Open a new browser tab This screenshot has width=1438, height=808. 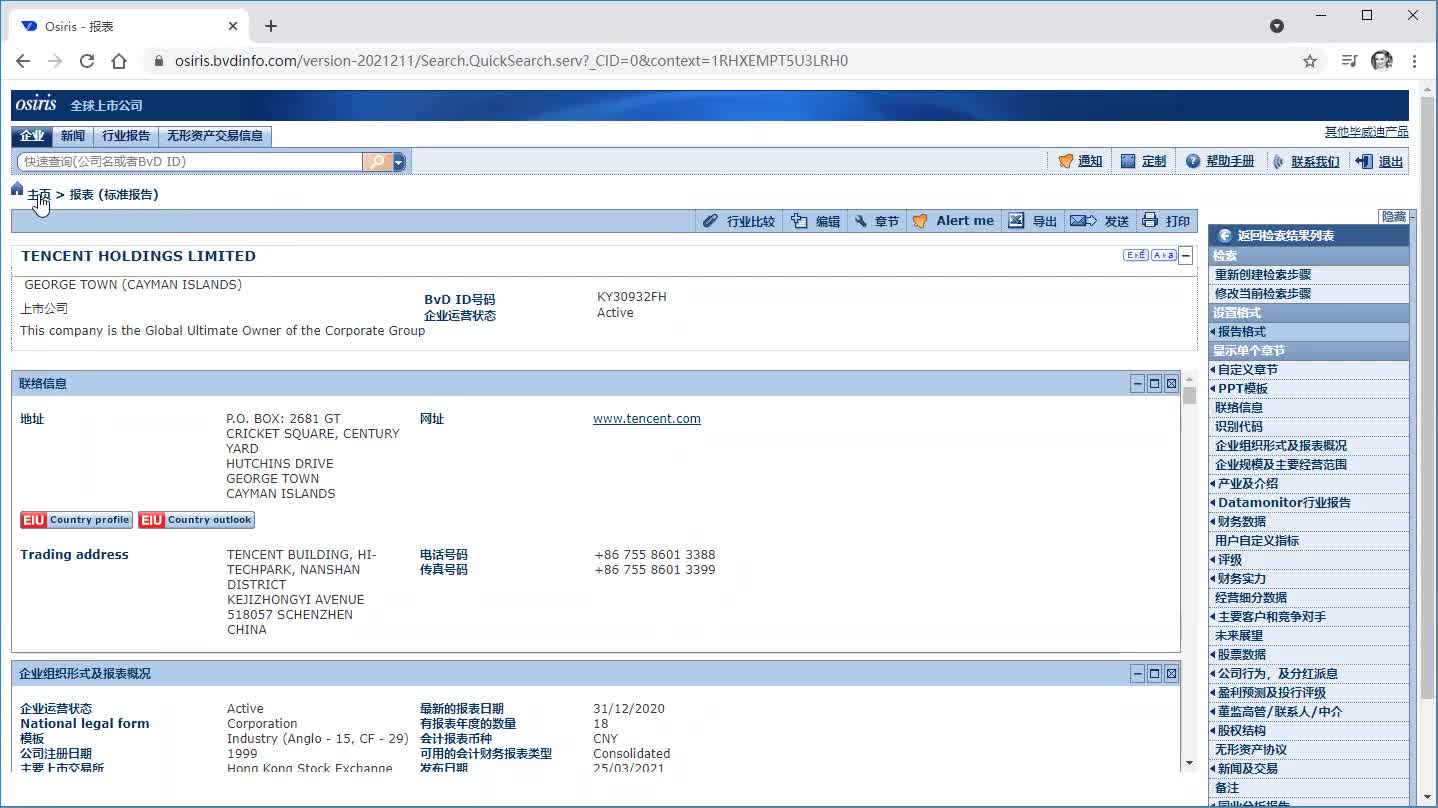(x=271, y=26)
